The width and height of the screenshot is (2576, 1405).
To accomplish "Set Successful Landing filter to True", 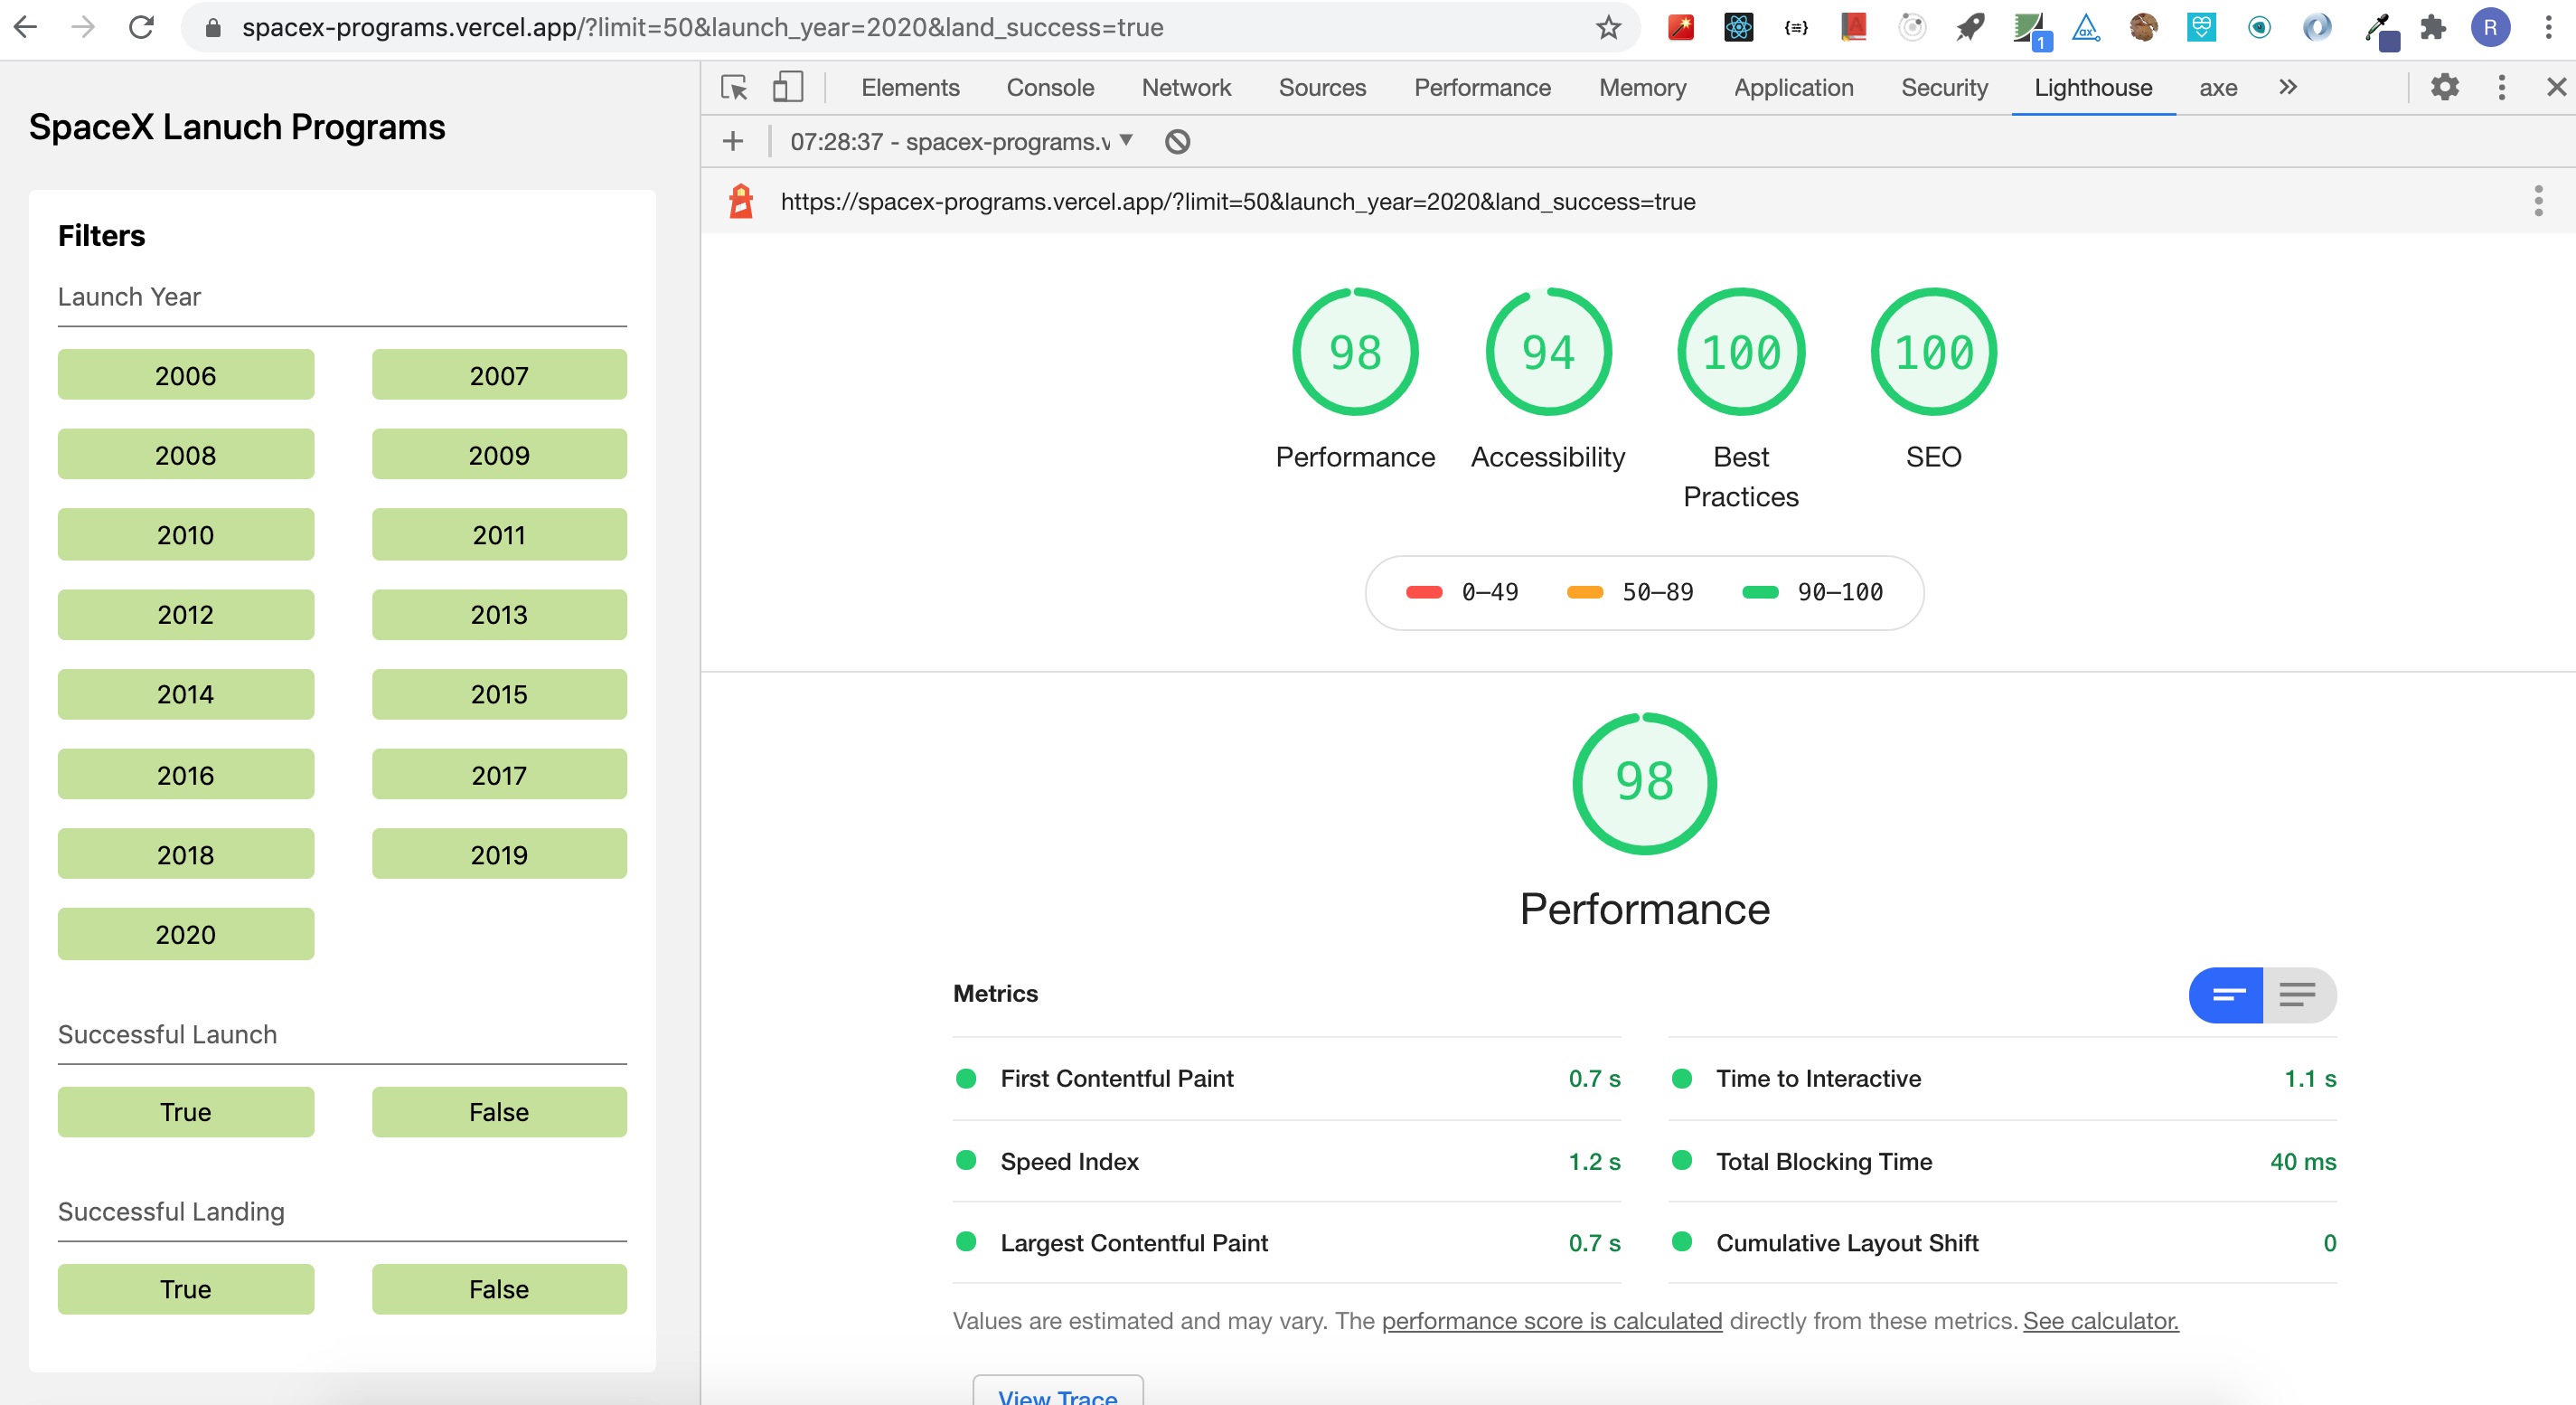I will [x=186, y=1288].
